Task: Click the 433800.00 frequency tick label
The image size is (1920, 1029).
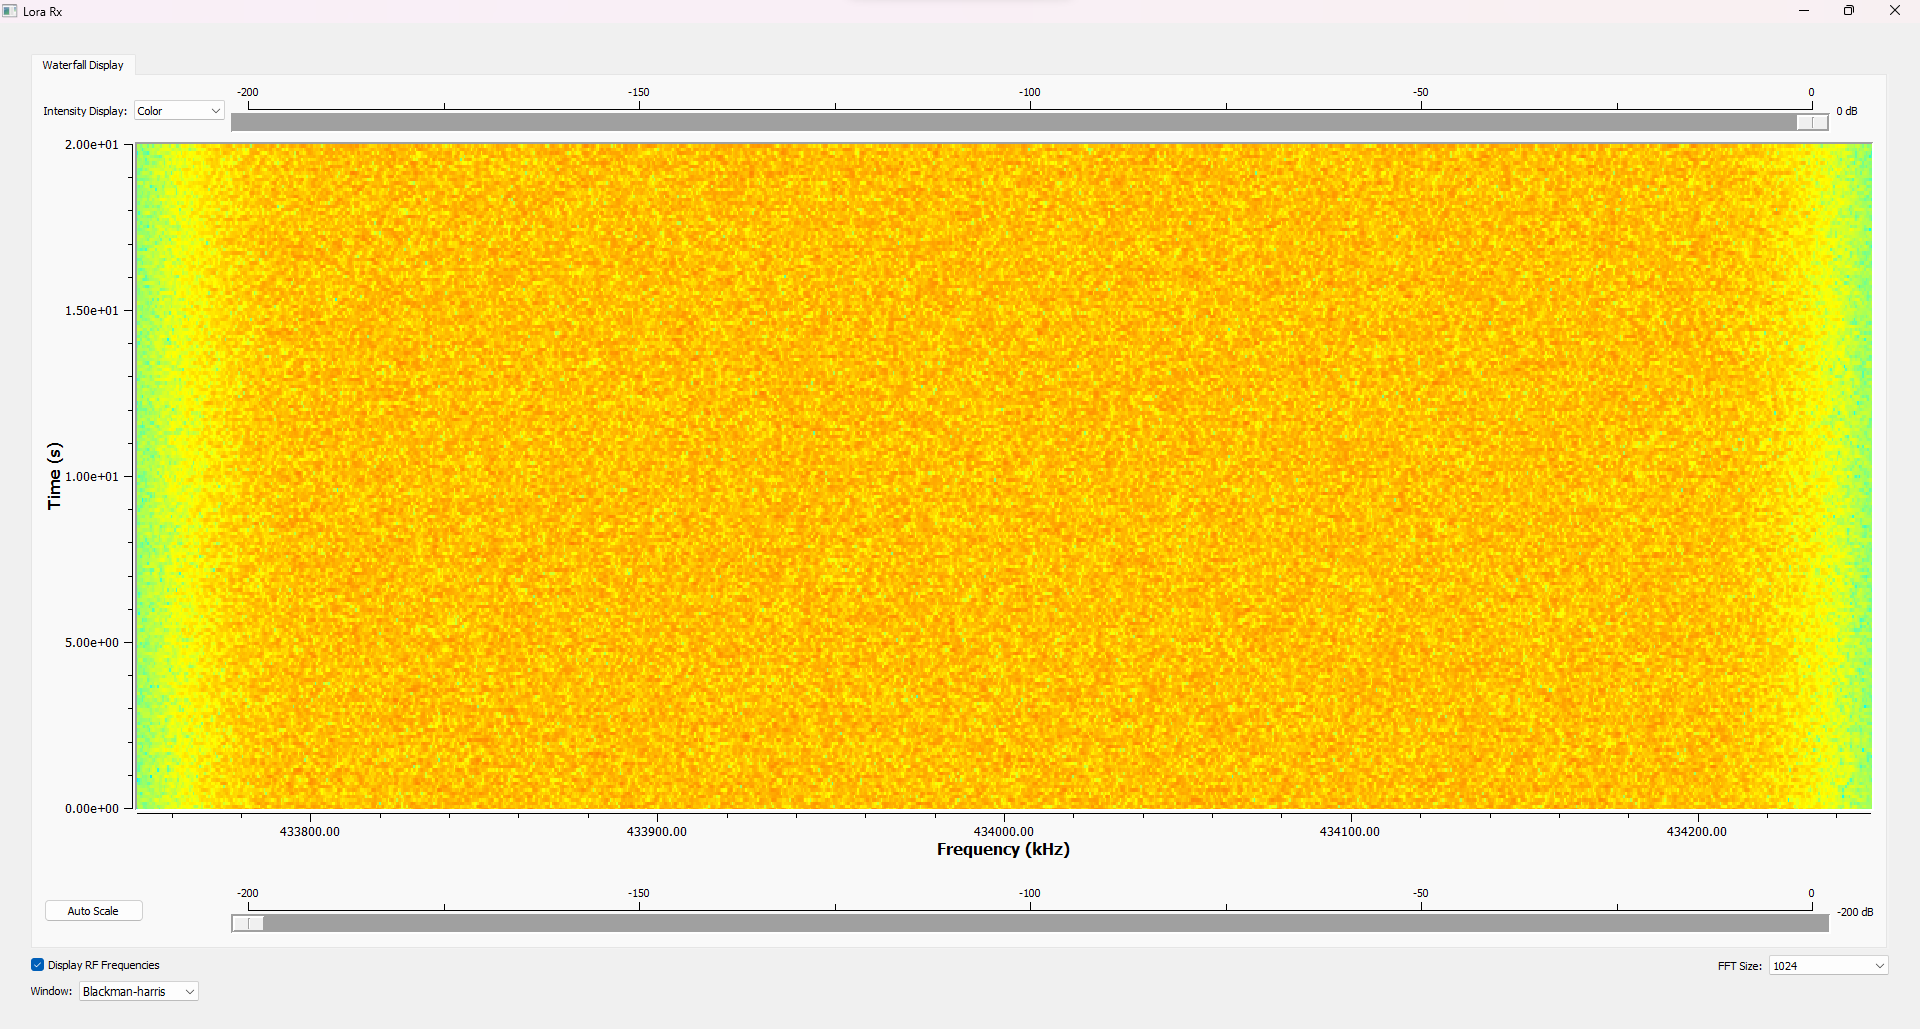Action: 310,832
